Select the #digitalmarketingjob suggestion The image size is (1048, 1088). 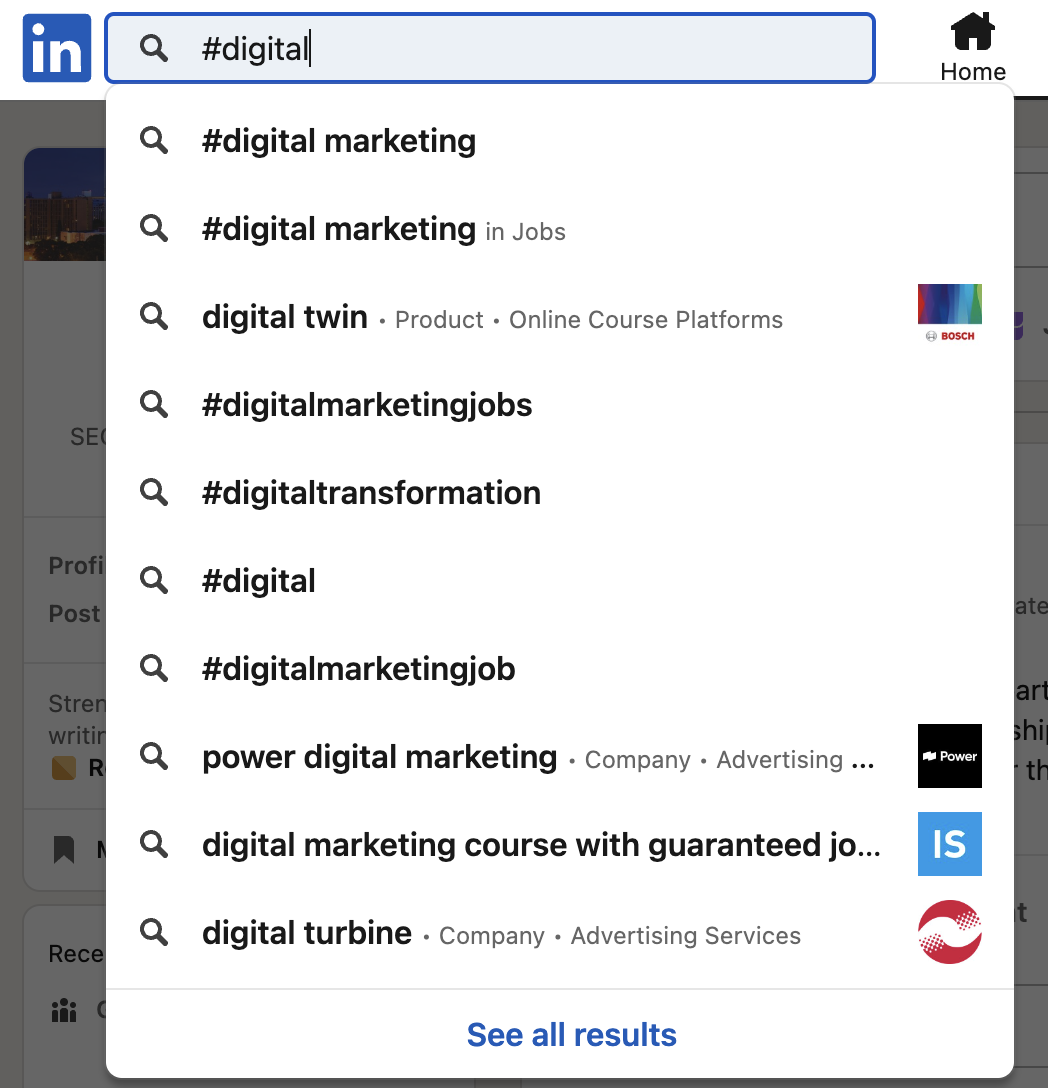click(x=358, y=668)
